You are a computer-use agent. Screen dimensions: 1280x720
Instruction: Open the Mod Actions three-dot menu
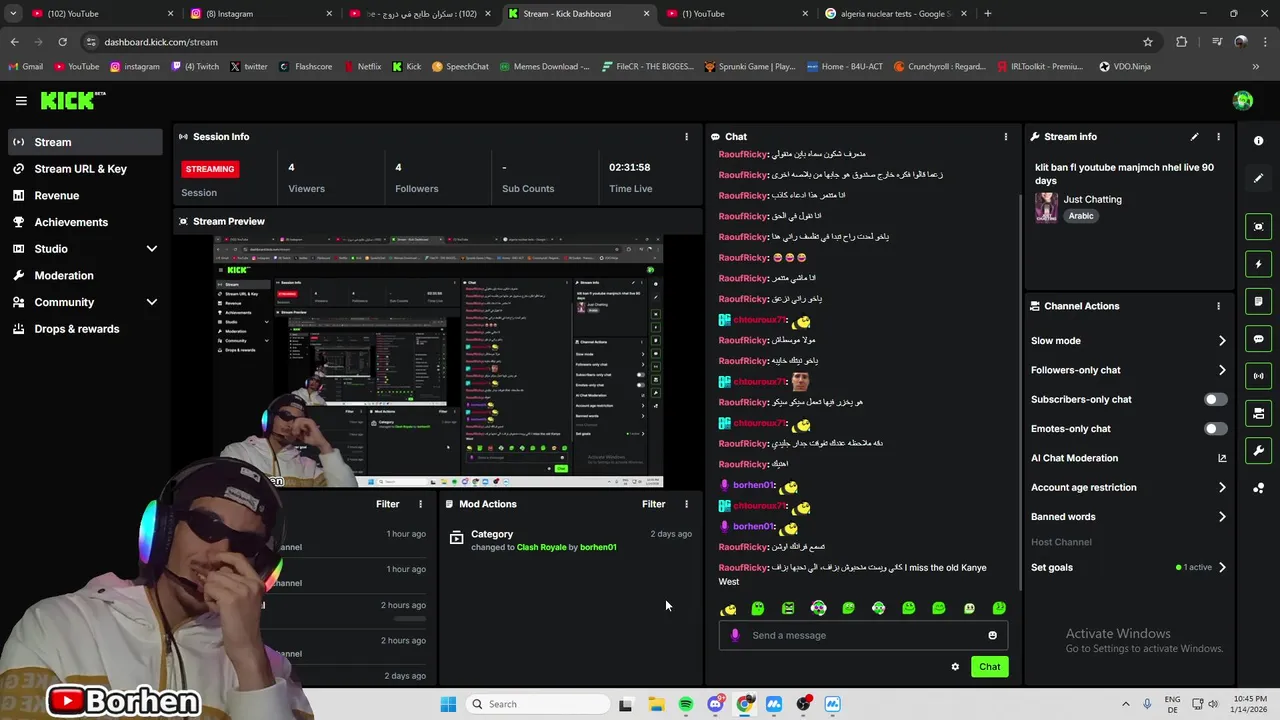686,504
